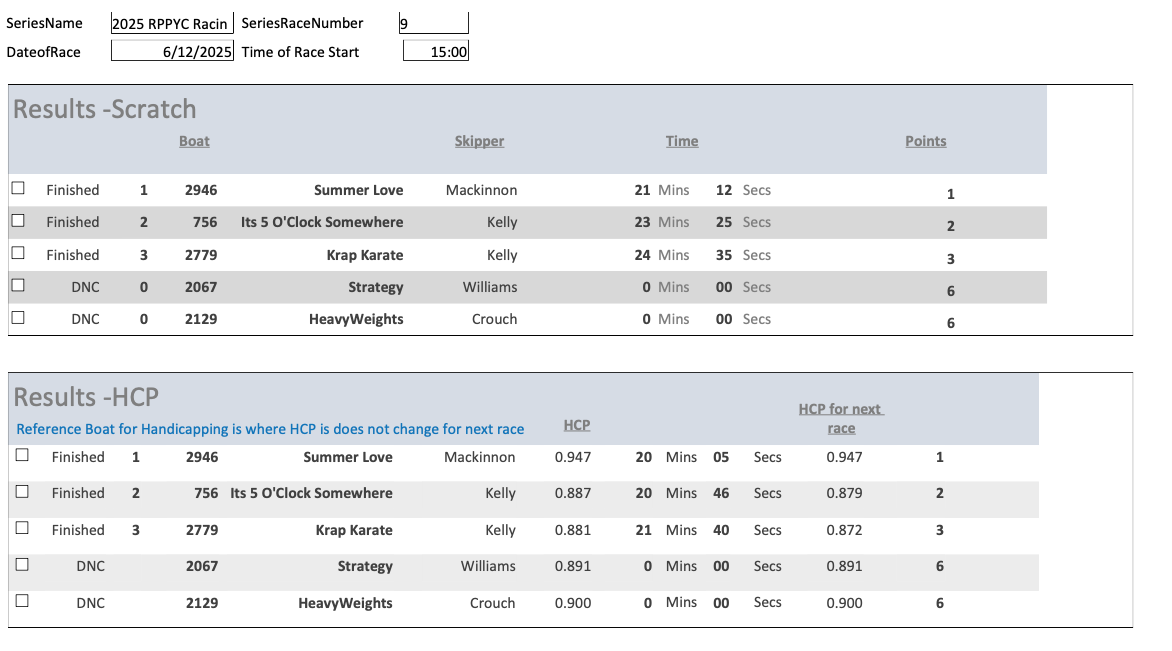Click the Points column header
This screenshot has height=651, width=1172.
click(925, 141)
